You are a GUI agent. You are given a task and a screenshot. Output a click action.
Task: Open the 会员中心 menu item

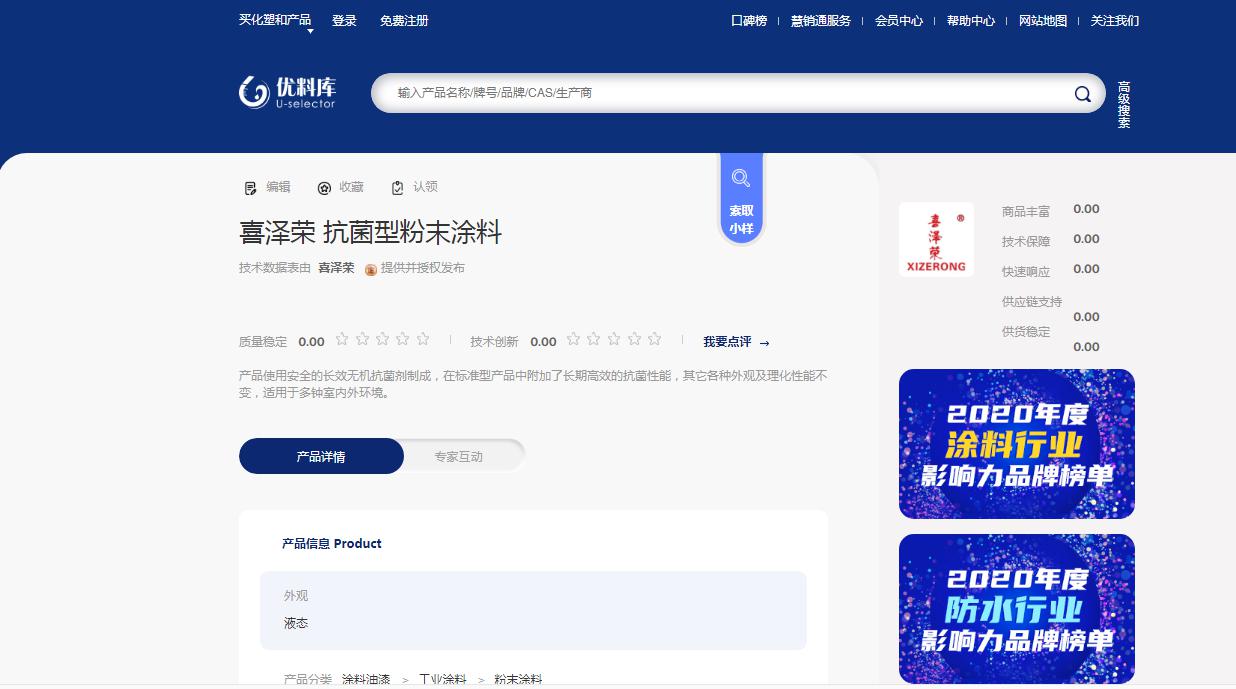point(899,21)
